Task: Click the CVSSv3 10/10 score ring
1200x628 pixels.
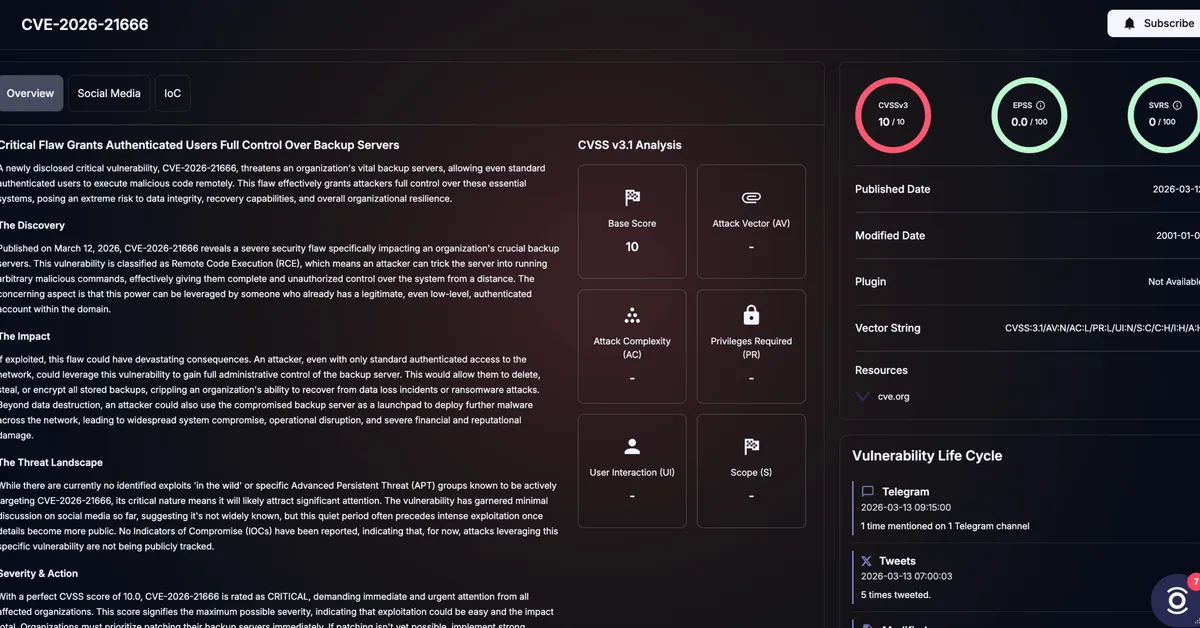Action: pyautogui.click(x=892, y=115)
